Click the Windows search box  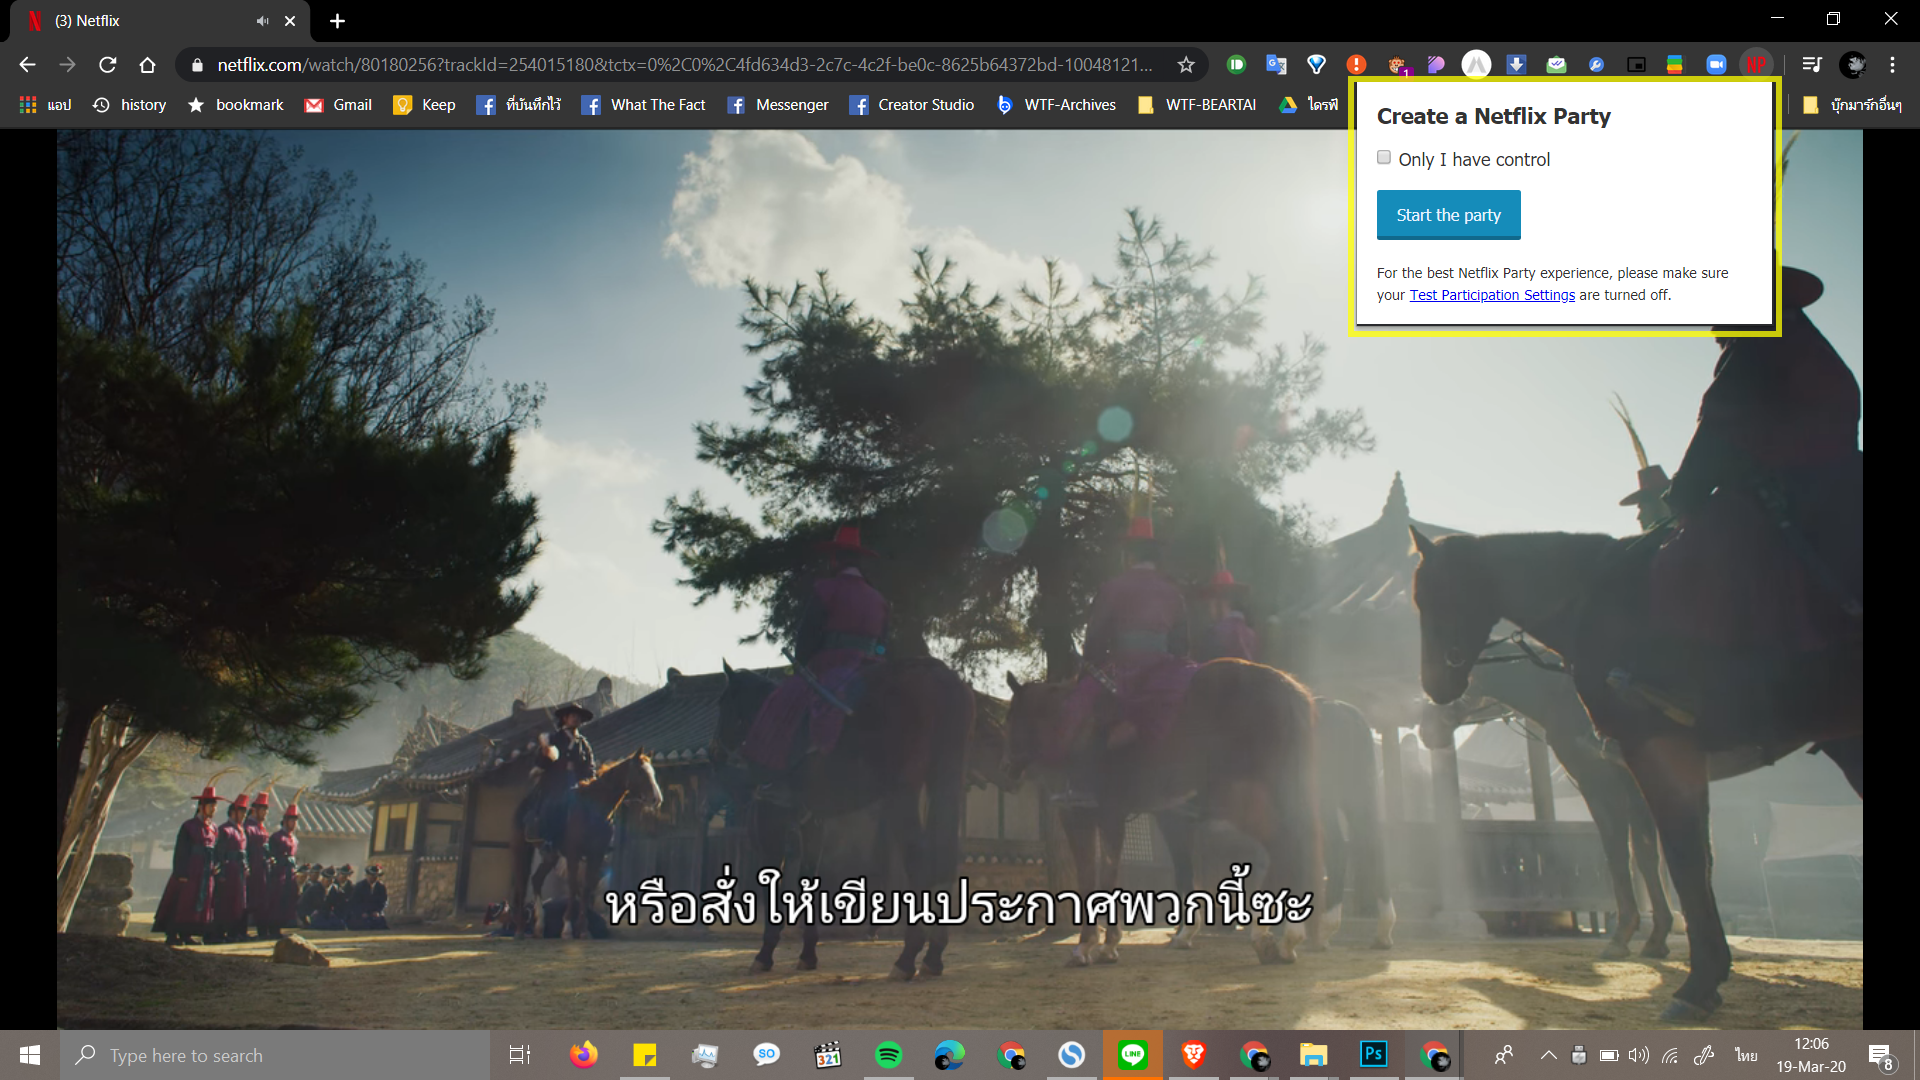pos(275,1055)
